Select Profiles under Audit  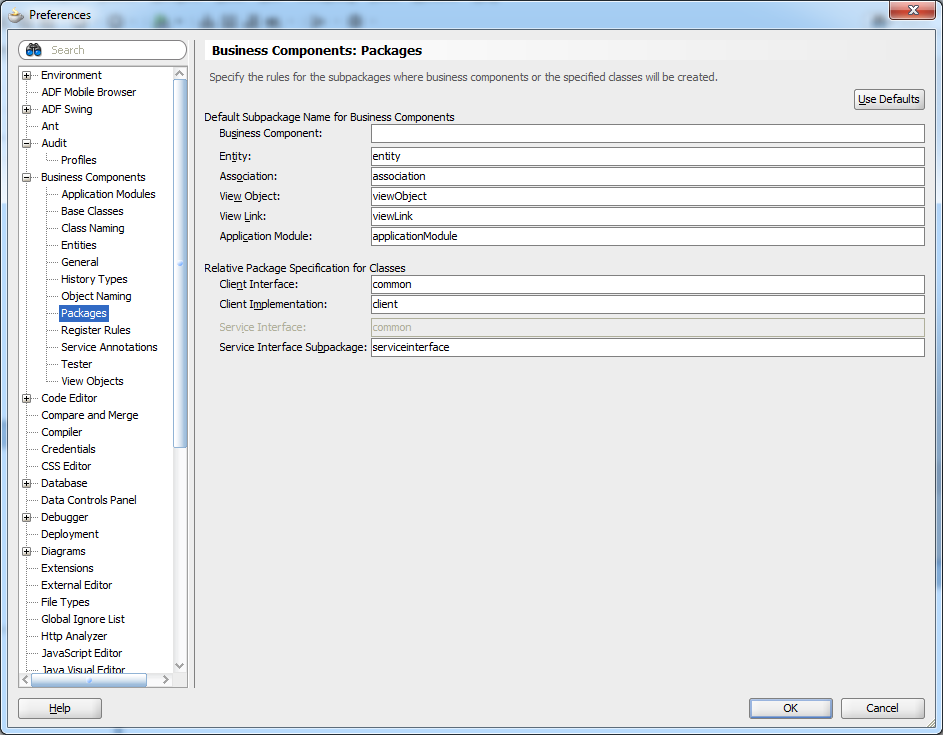pyautogui.click(x=78, y=159)
